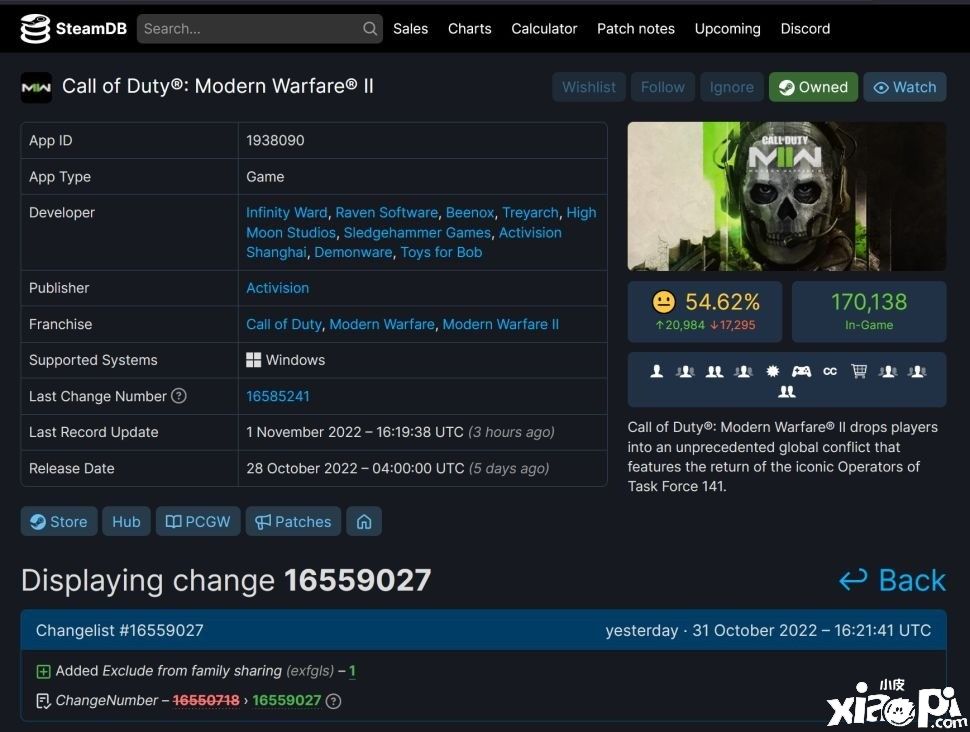Open the Charts menu
Screen dimensions: 970x732
[x=470, y=28]
